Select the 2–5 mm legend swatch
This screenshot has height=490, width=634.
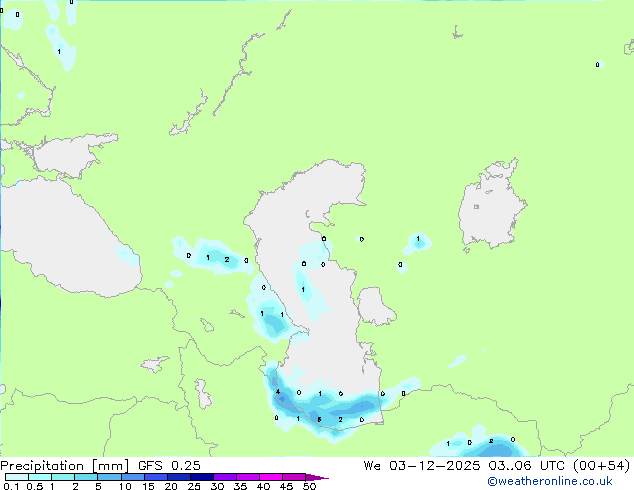(x=86, y=477)
